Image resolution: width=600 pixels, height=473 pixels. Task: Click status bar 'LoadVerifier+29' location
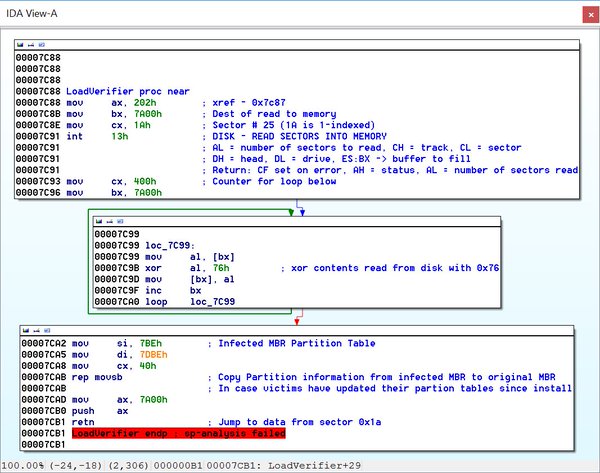point(314,466)
